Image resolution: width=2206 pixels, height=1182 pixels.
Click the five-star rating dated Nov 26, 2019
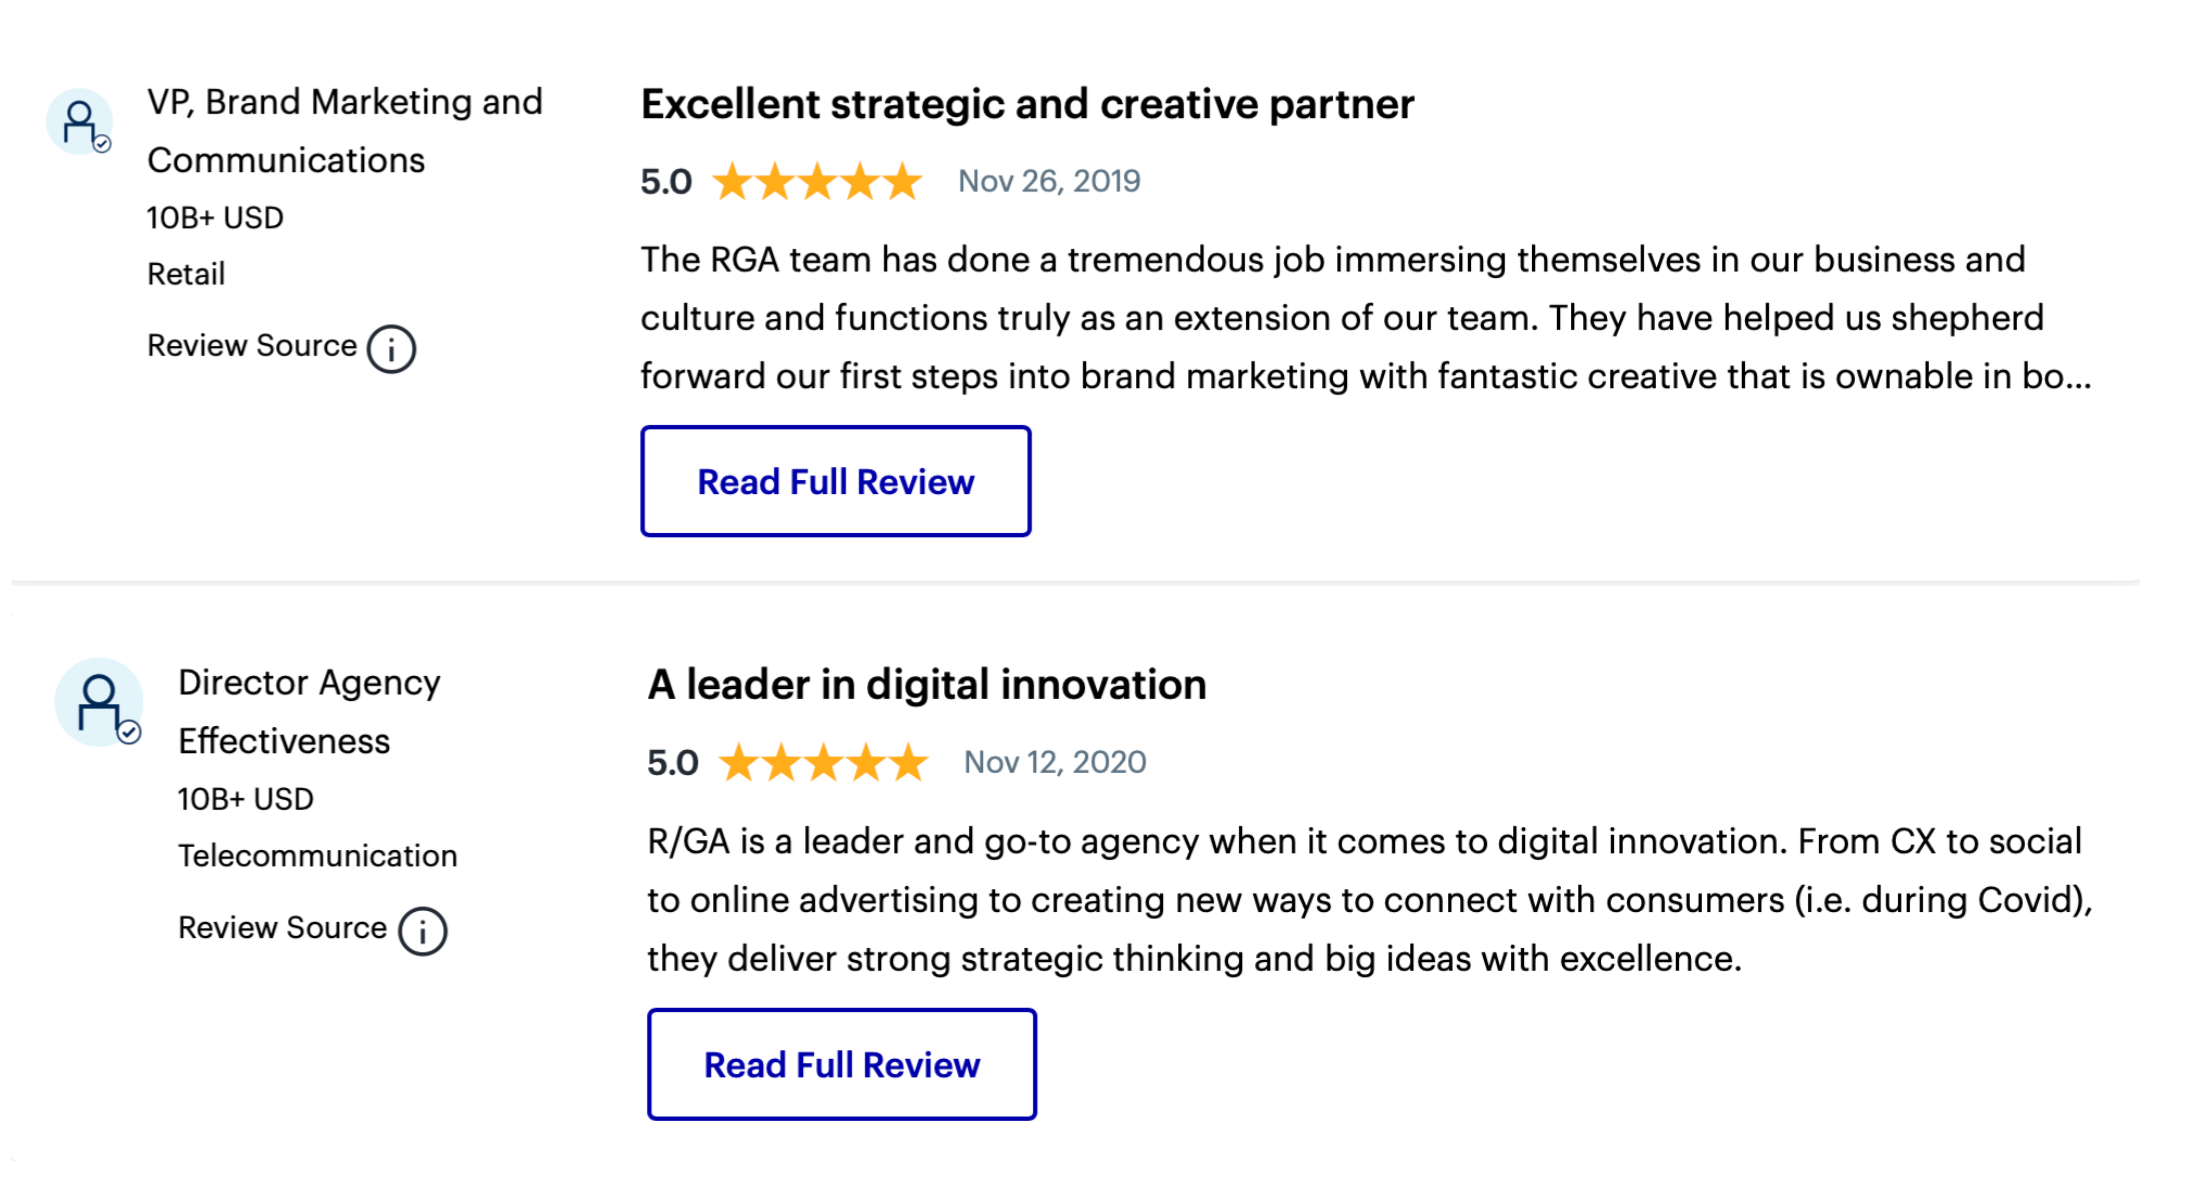point(816,182)
